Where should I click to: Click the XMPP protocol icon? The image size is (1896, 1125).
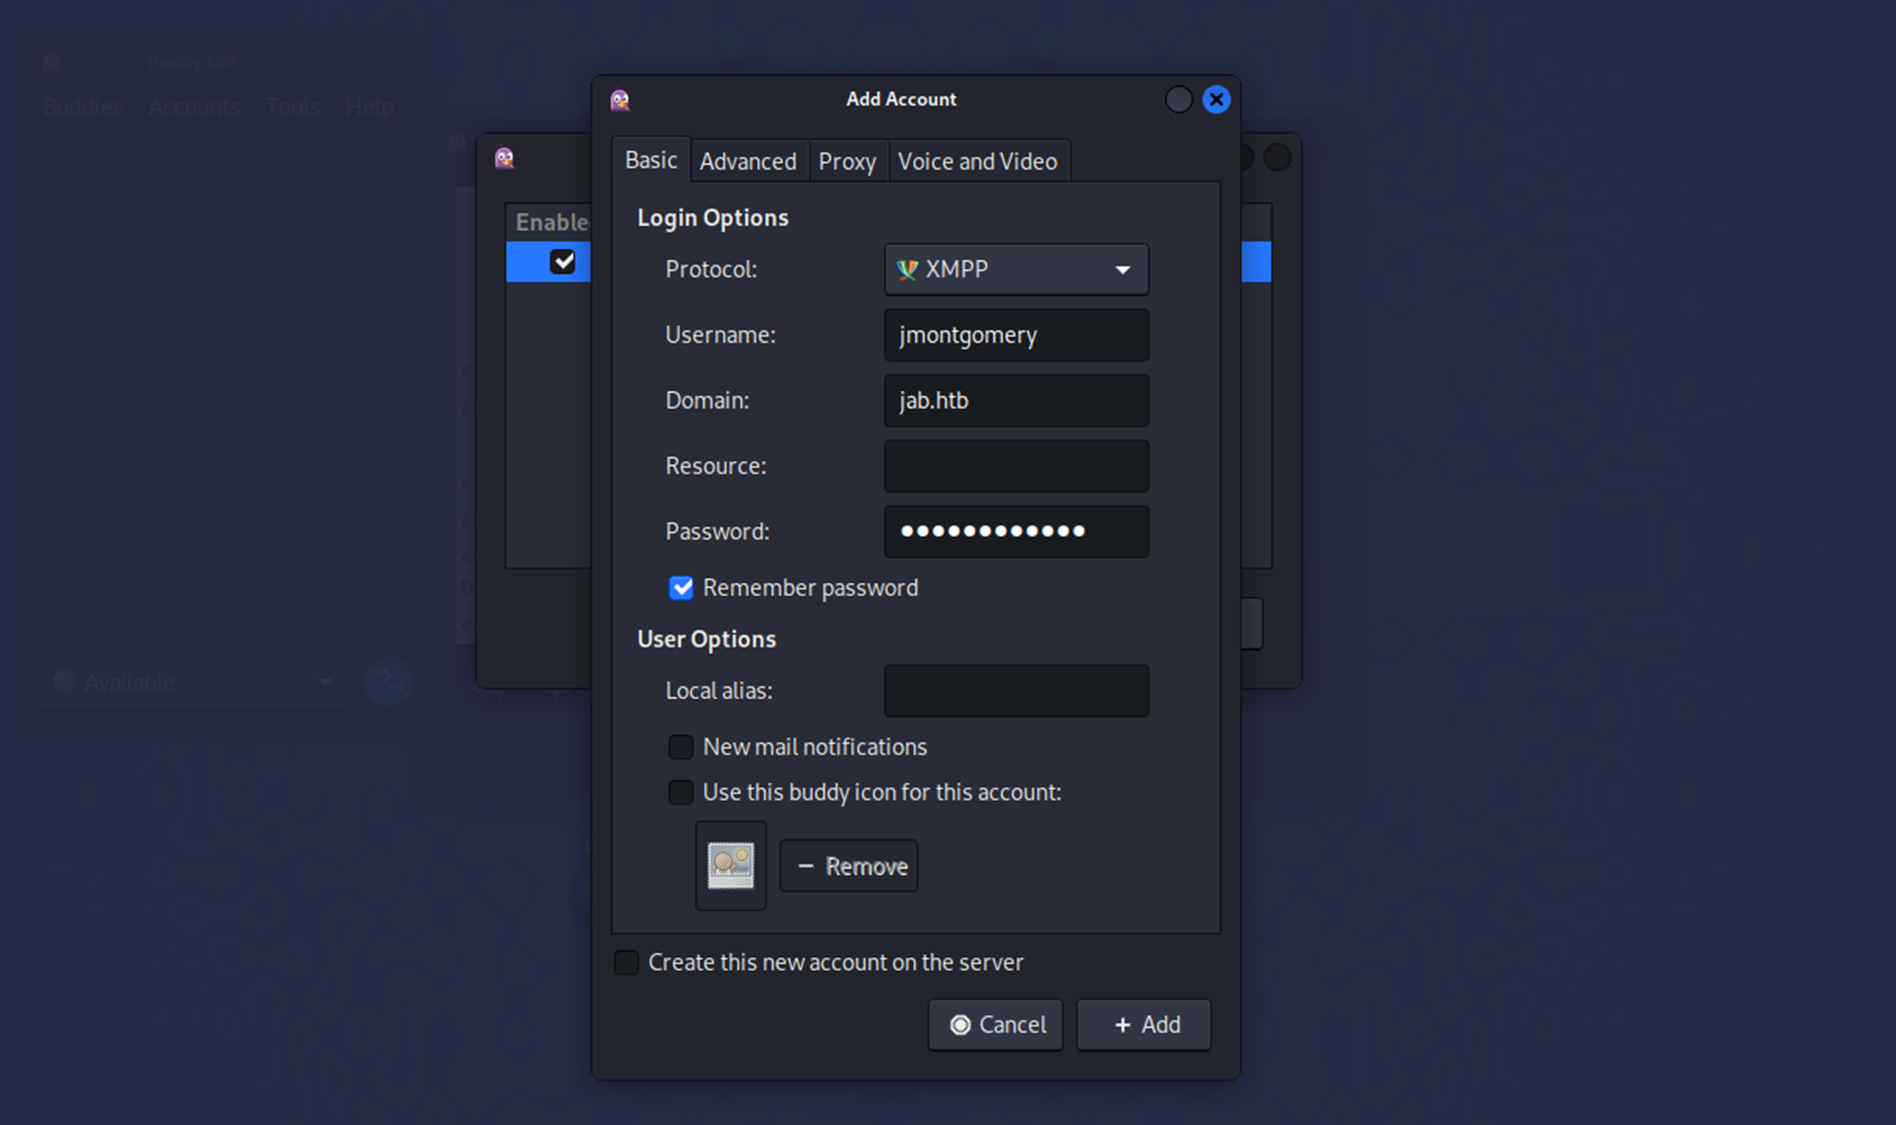pyautogui.click(x=907, y=269)
